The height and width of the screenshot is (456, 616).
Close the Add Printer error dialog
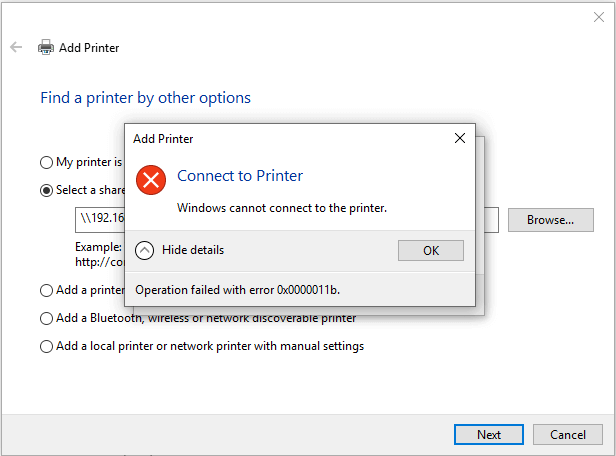(x=459, y=139)
